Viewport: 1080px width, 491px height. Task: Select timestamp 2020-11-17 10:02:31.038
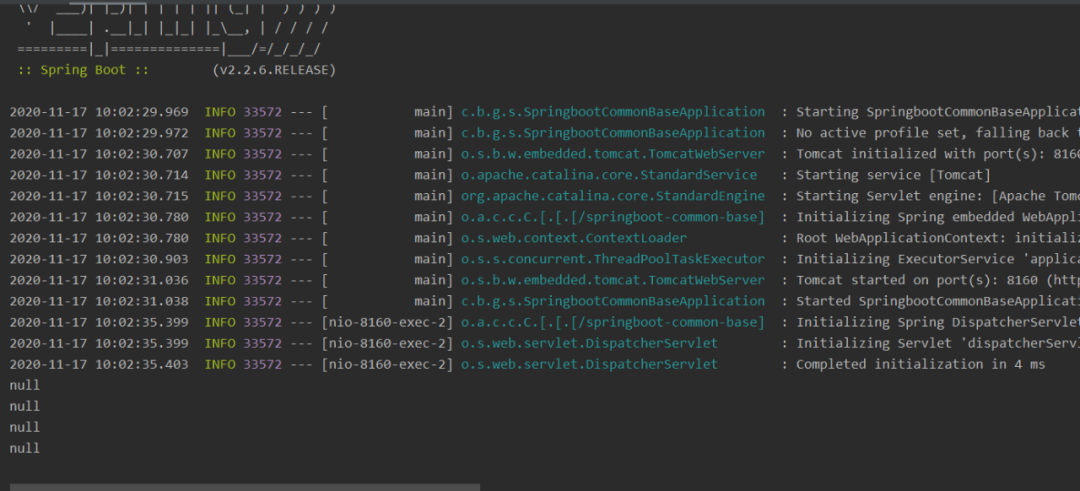(98, 302)
